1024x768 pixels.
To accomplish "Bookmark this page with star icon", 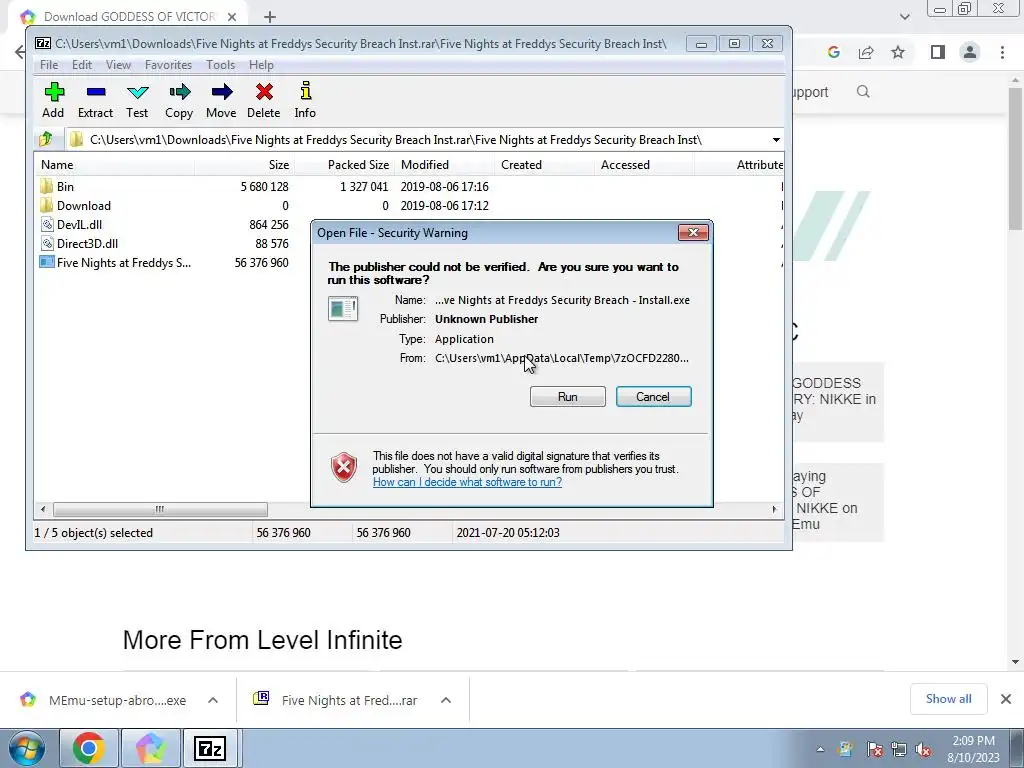I will 898,52.
